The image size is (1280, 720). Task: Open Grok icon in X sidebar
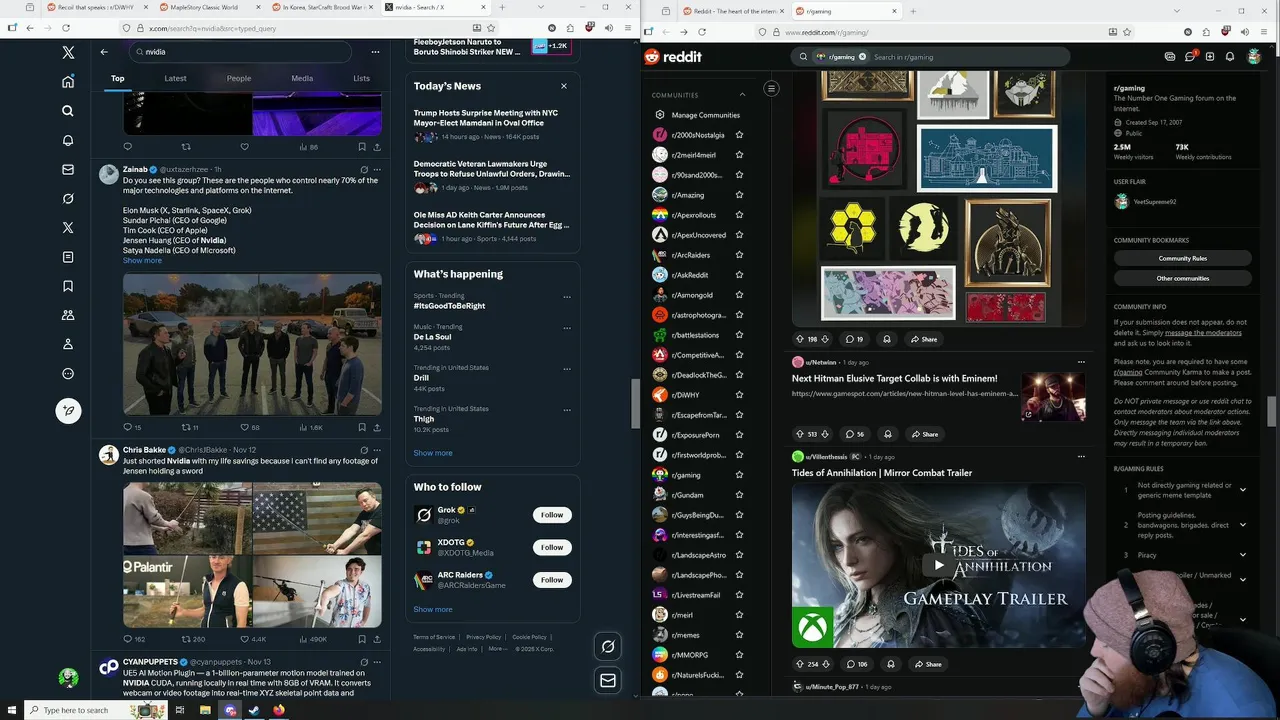click(x=68, y=199)
